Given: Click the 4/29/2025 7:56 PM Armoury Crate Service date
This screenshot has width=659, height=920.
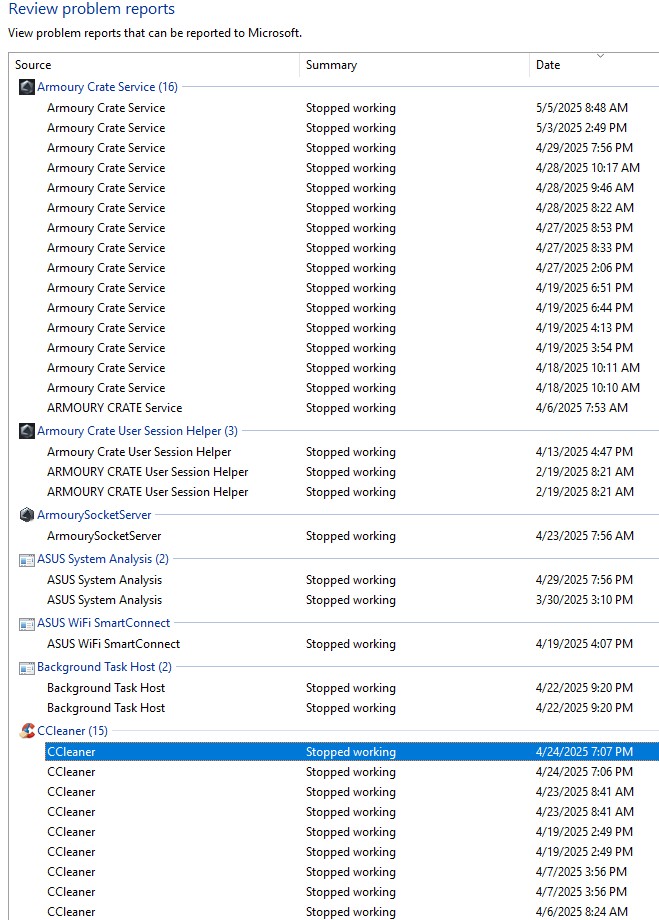Looking at the screenshot, I should (584, 148).
